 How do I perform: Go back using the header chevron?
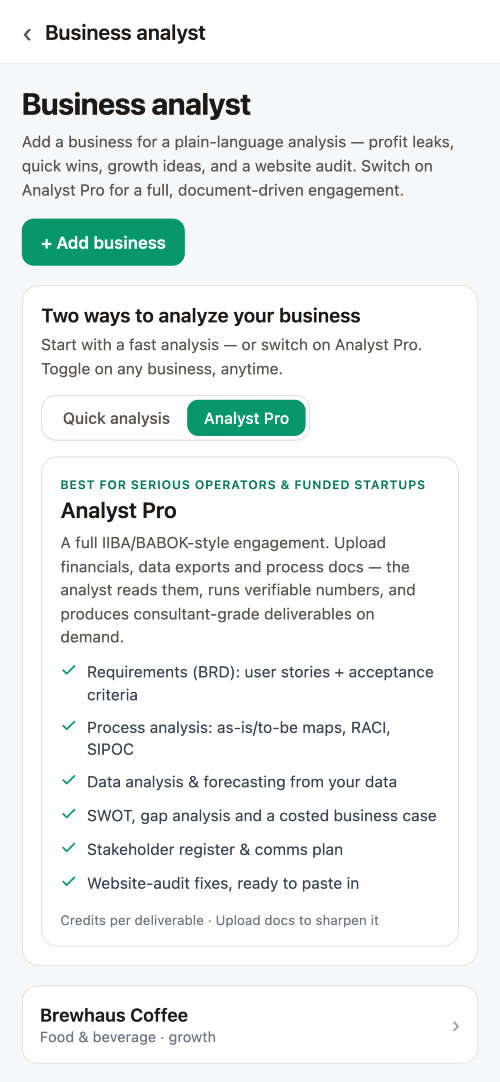(x=27, y=34)
